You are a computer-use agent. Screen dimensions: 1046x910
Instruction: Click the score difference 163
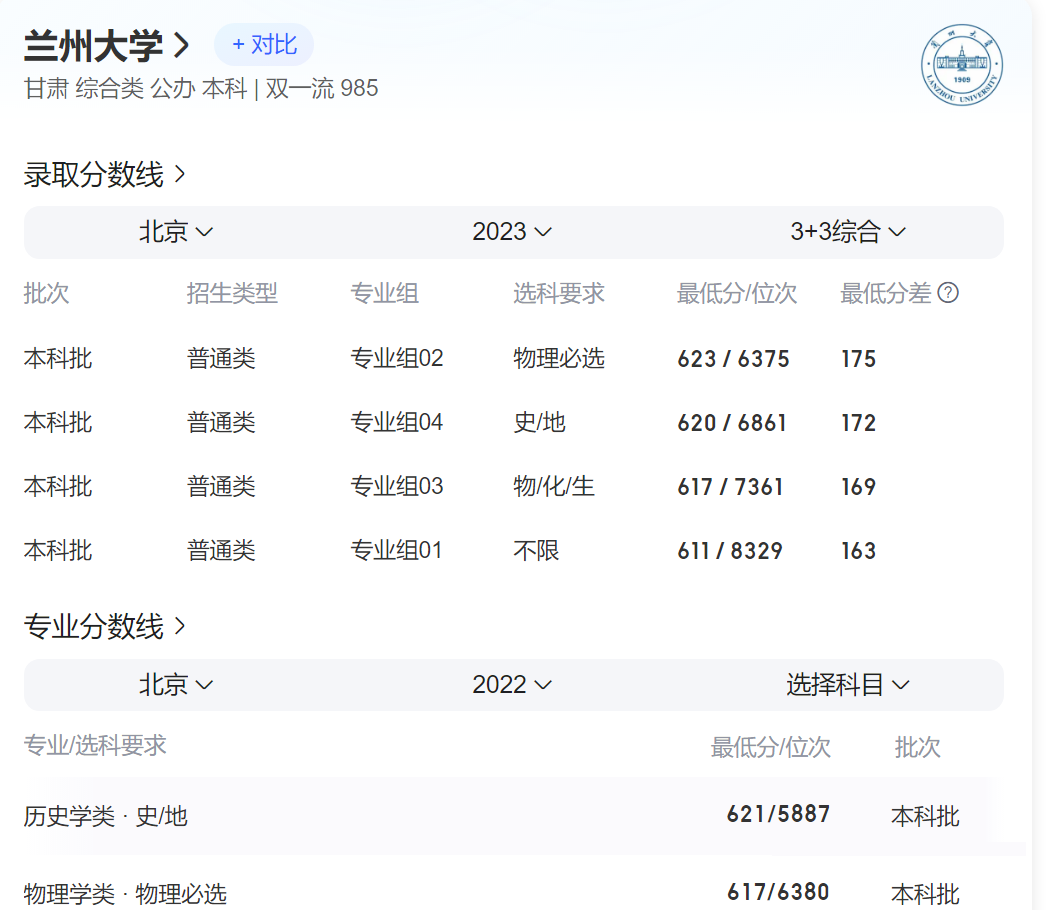pyautogui.click(x=859, y=551)
